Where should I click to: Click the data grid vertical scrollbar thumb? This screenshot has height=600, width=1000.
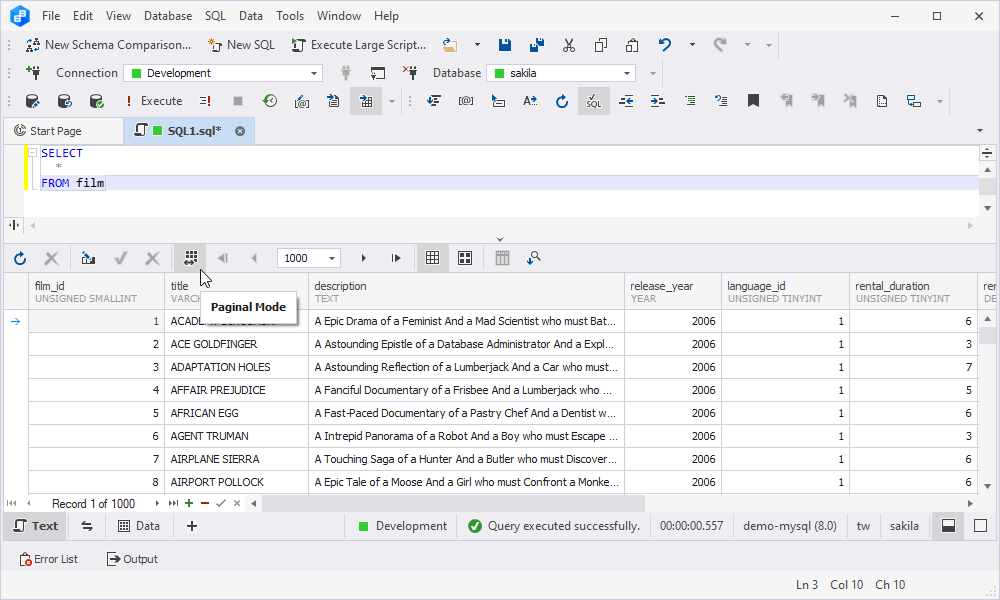pyautogui.click(x=988, y=335)
